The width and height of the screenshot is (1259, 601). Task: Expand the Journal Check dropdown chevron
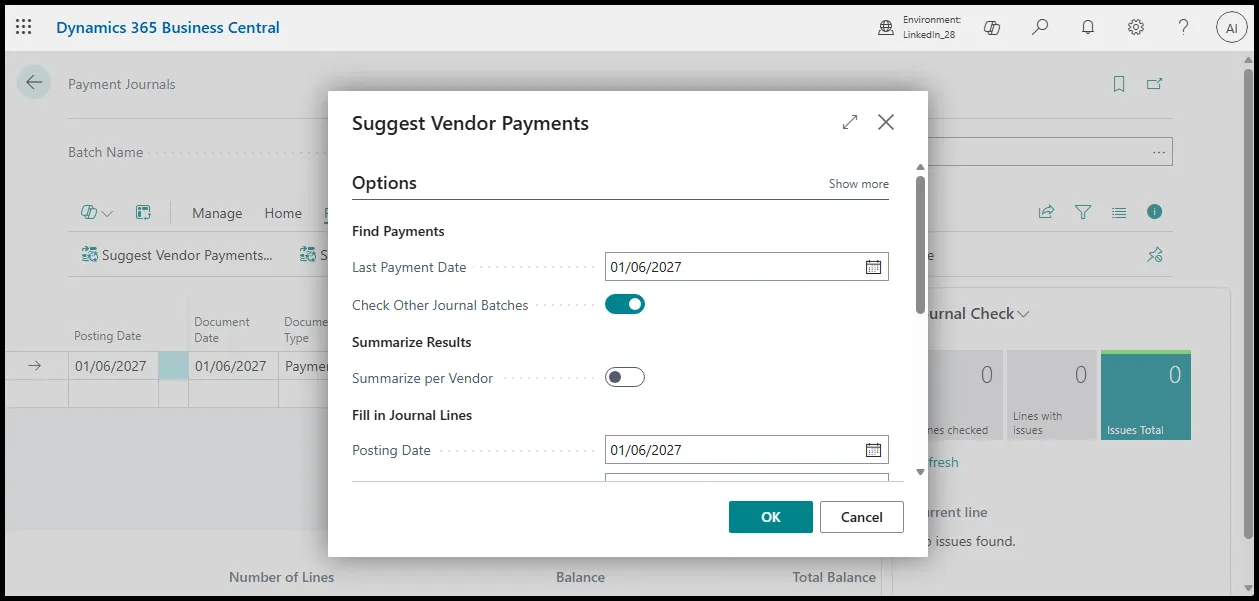click(1023, 314)
